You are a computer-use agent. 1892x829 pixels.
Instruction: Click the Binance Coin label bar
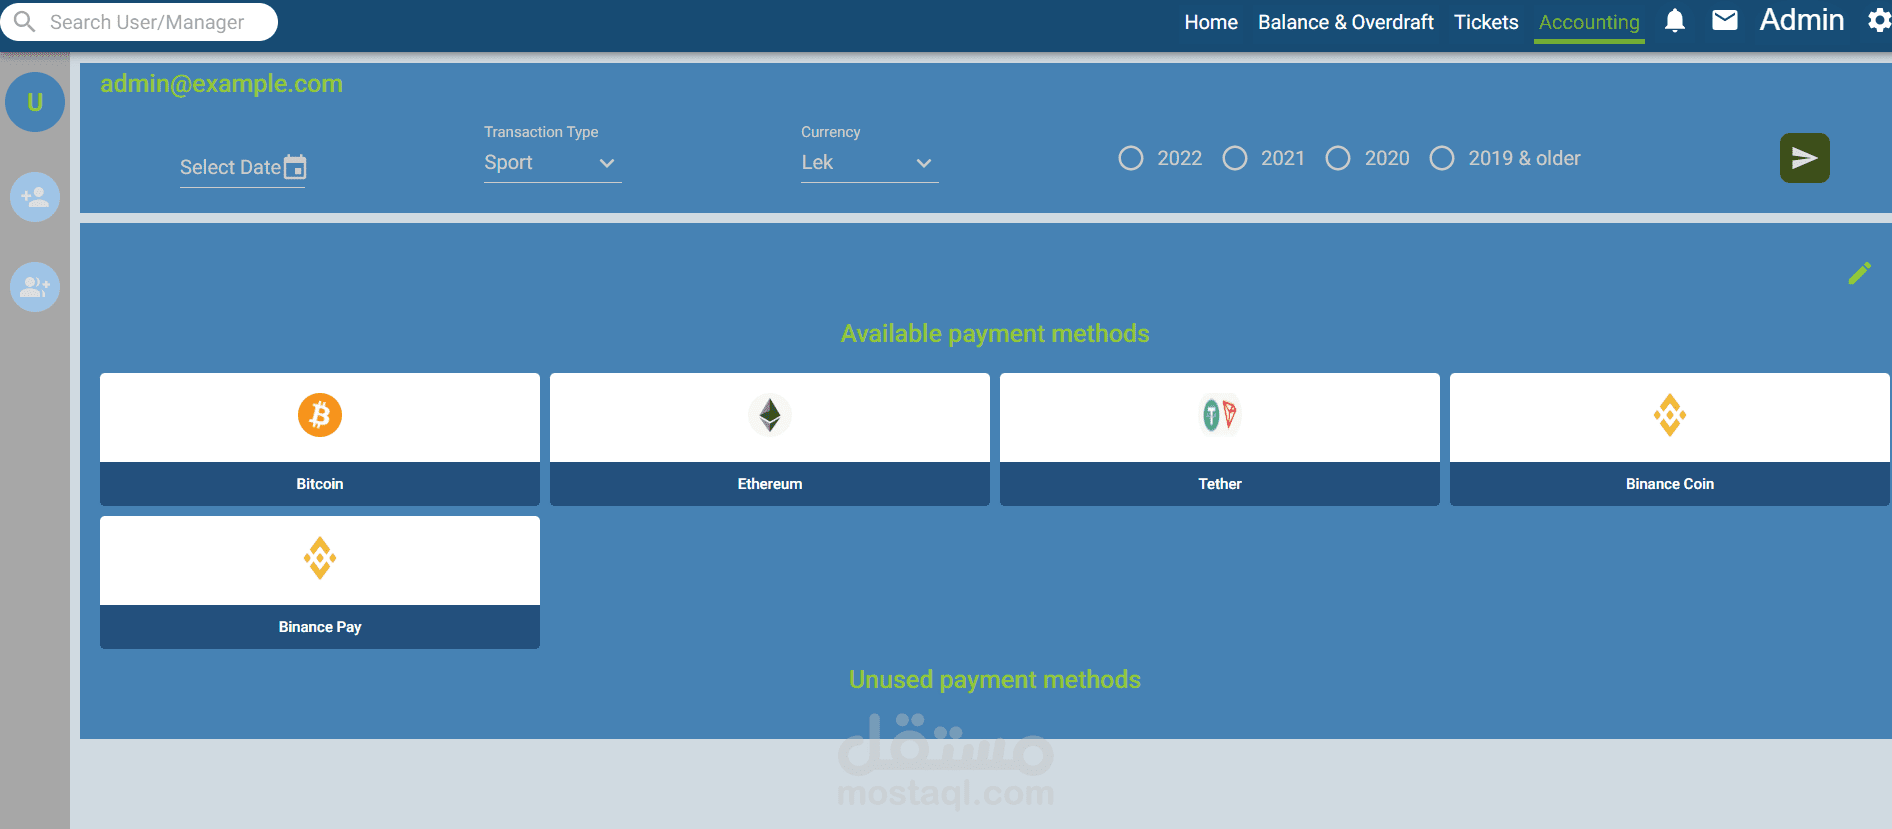[1670, 484]
